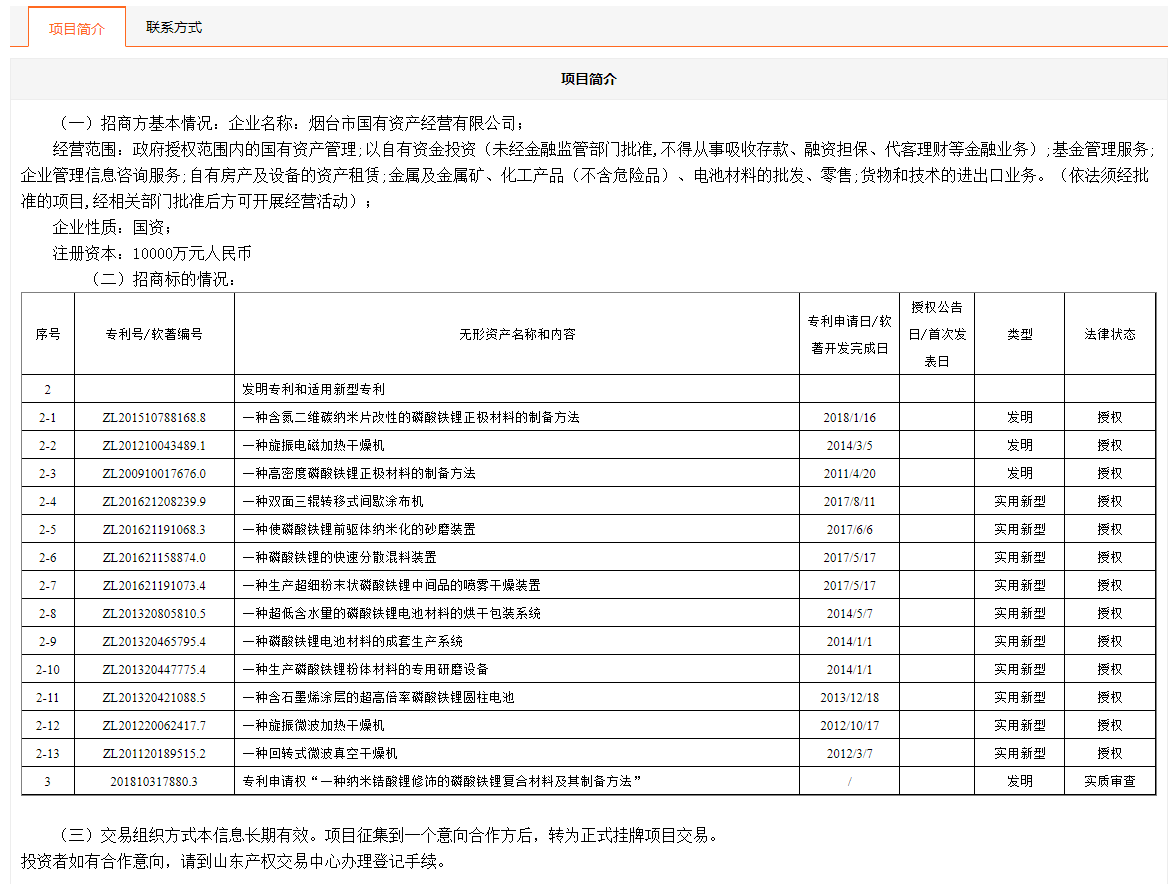The image size is (1170, 884).
Task: Select patent number ZL201510788168.8
Action: [x=154, y=417]
